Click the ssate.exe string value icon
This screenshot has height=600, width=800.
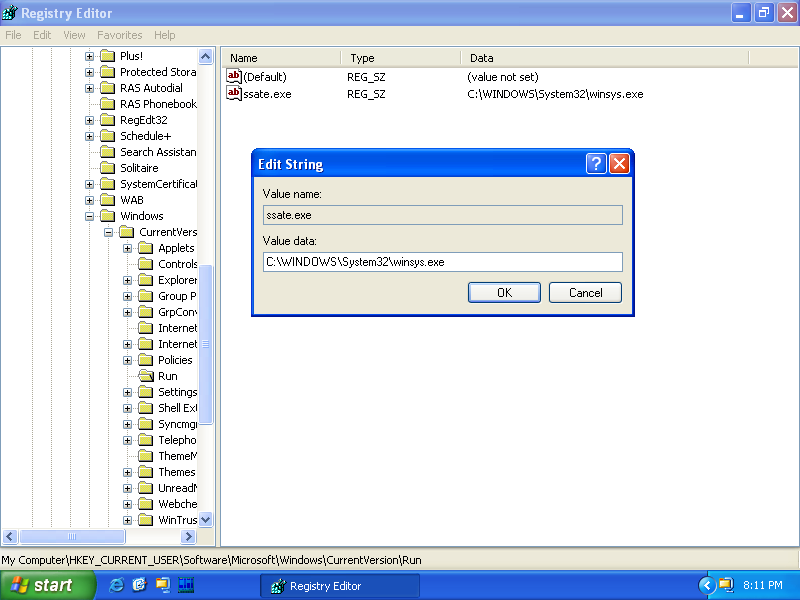pyautogui.click(x=234, y=94)
